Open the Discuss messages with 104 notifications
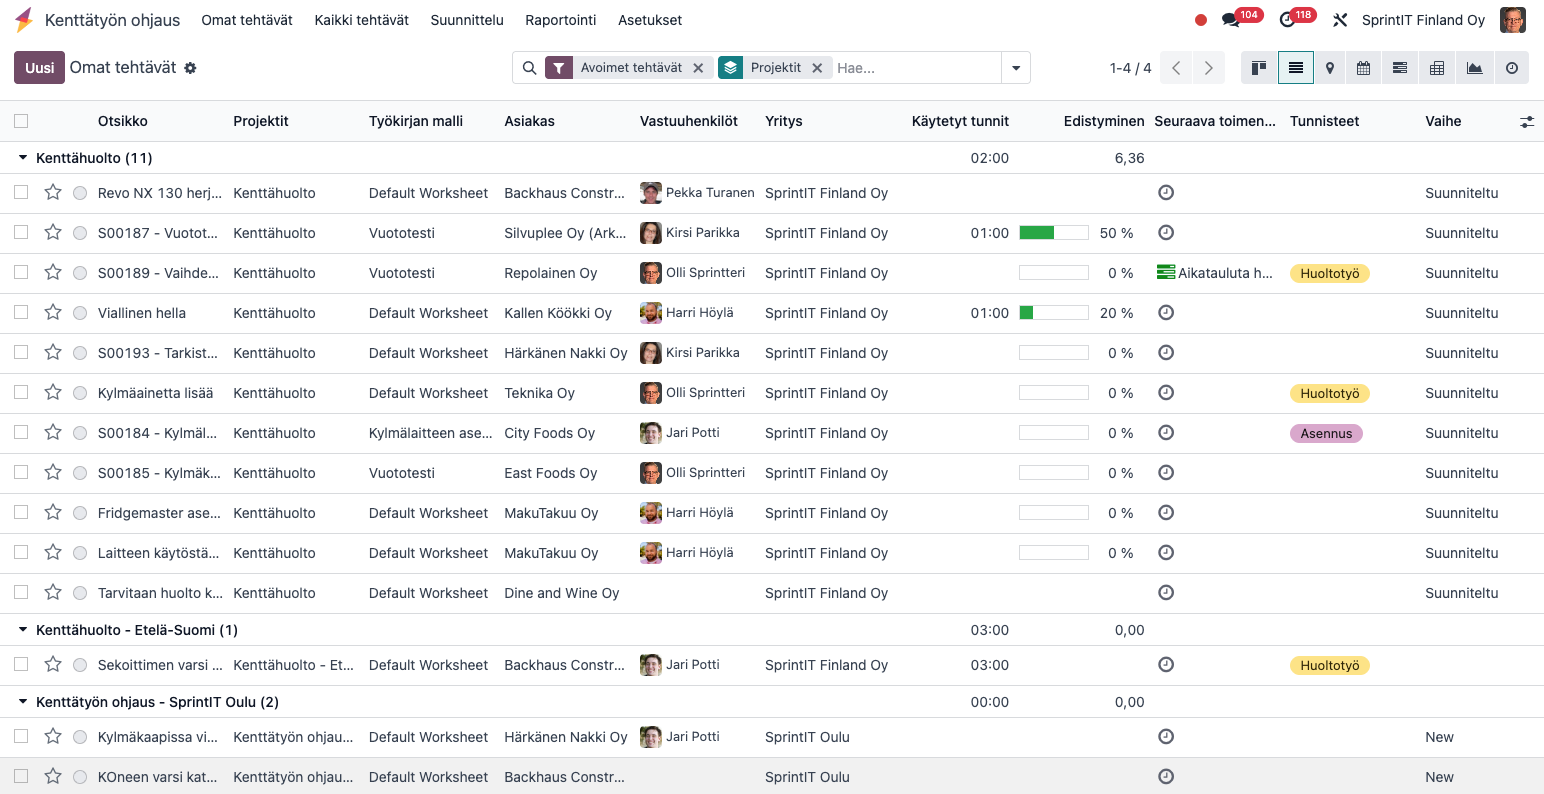Screen dimensions: 1544x794 click(x=1232, y=18)
